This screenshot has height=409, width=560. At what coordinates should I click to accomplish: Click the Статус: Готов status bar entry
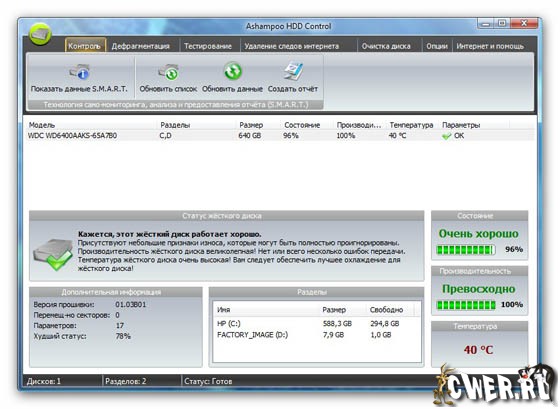208,381
